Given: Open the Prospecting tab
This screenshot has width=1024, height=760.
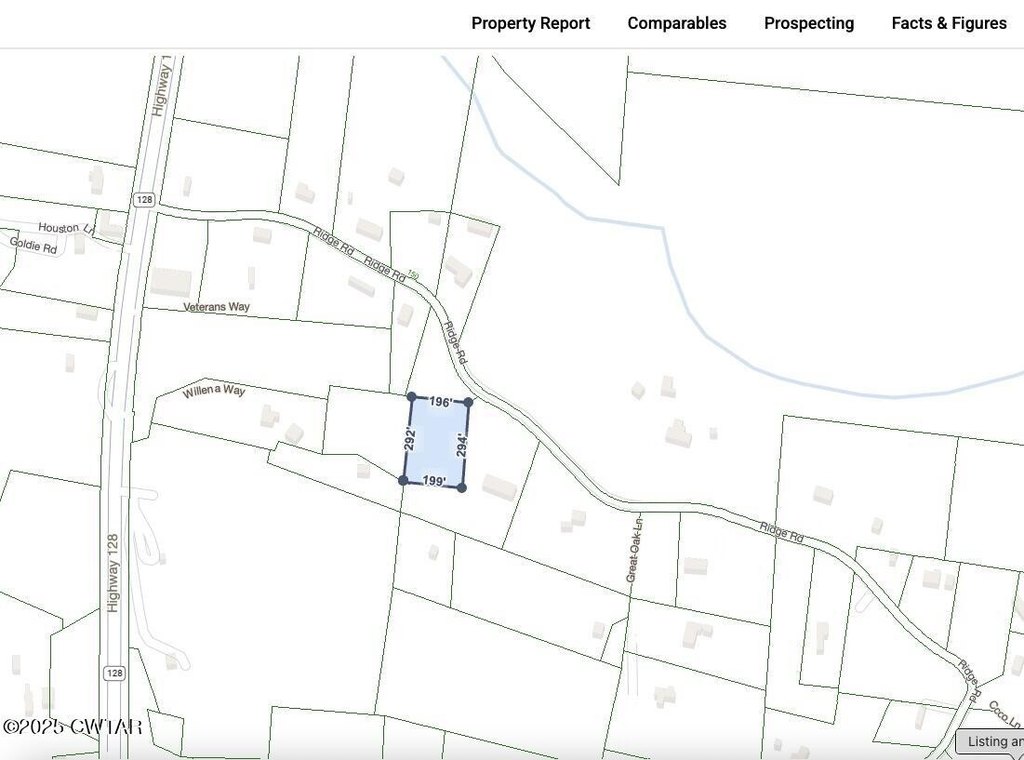Looking at the screenshot, I should [x=808, y=23].
